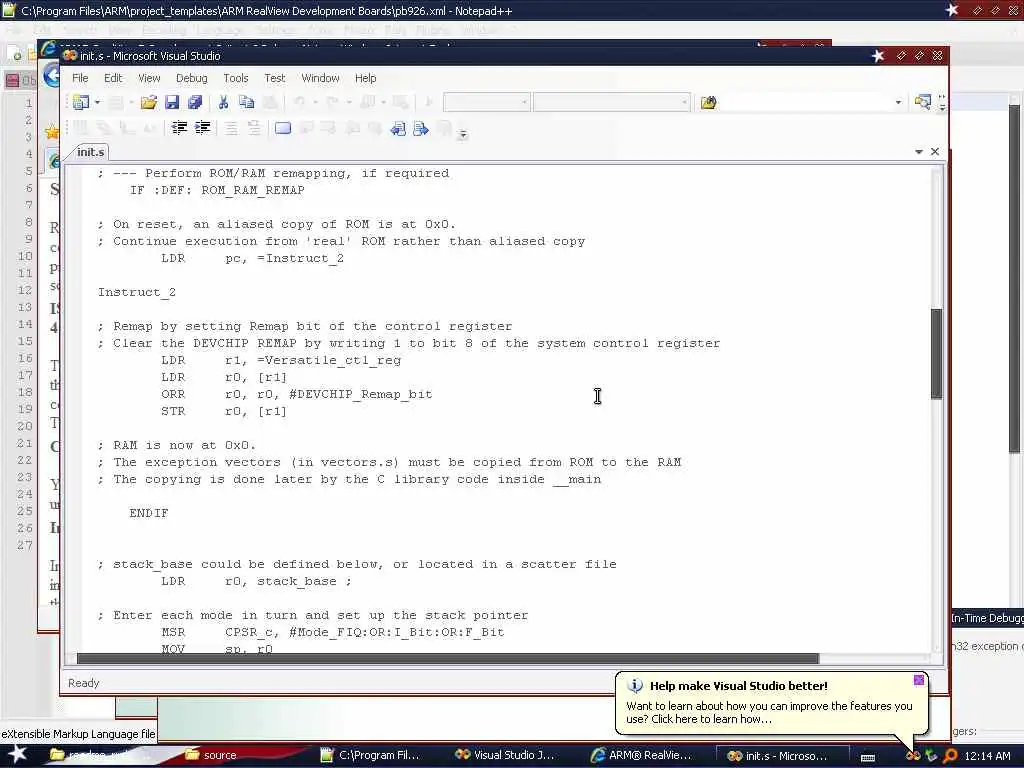Open the Help menu
This screenshot has width=1024, height=768.
(366, 78)
